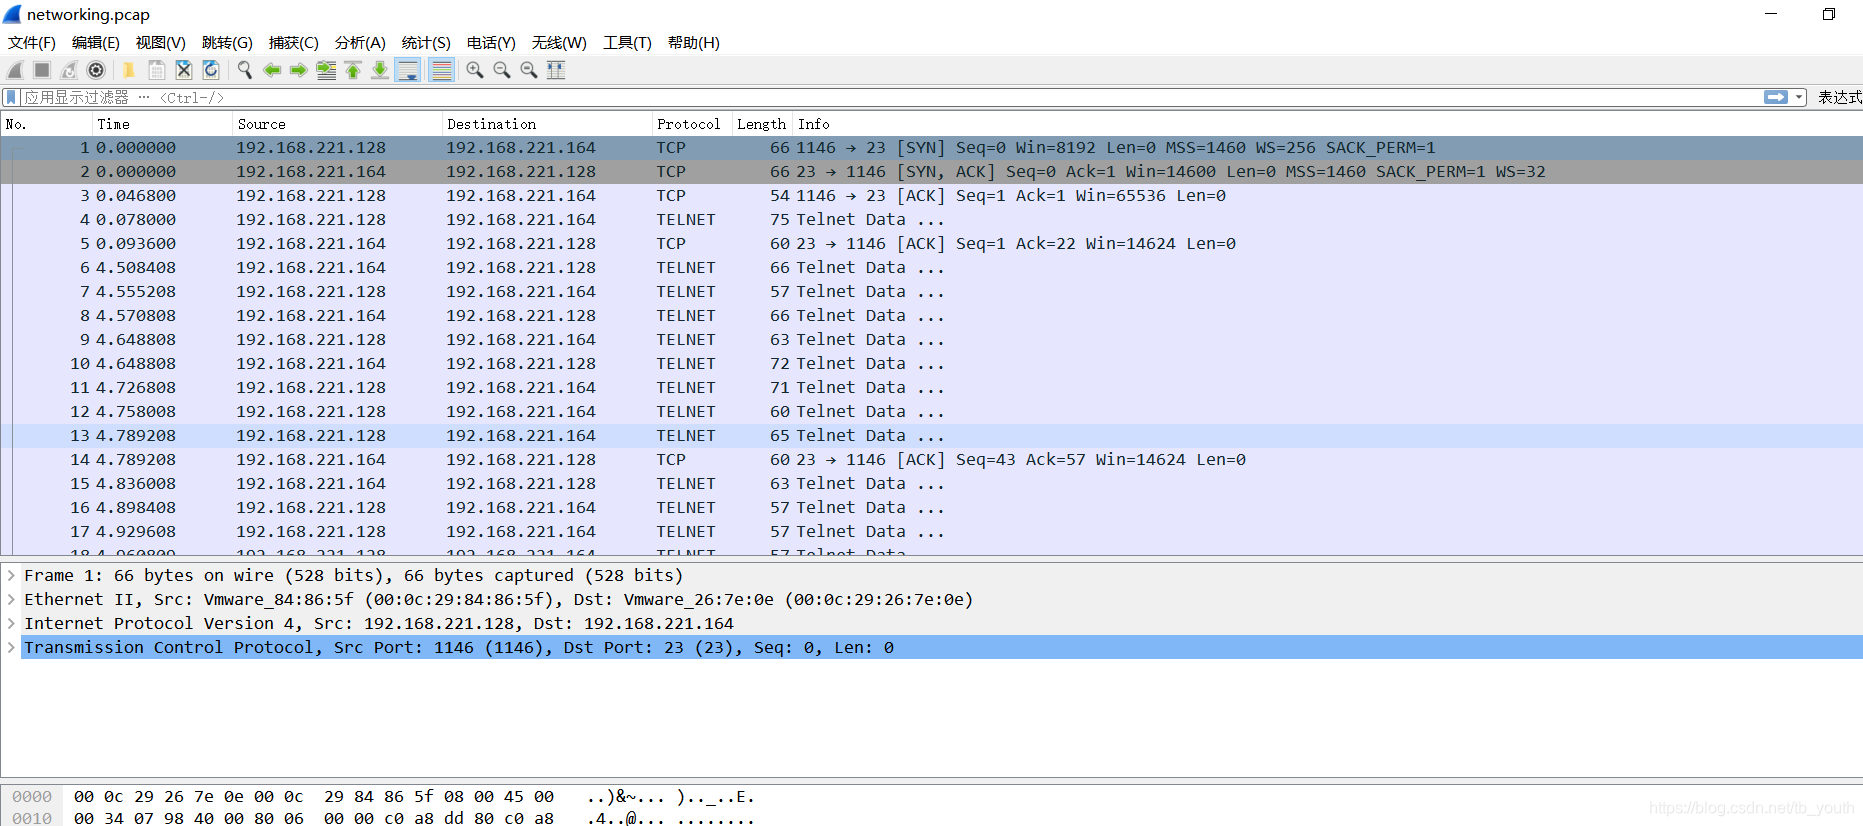Open the 工具(T) menu
This screenshot has width=1863, height=826.
tap(627, 42)
